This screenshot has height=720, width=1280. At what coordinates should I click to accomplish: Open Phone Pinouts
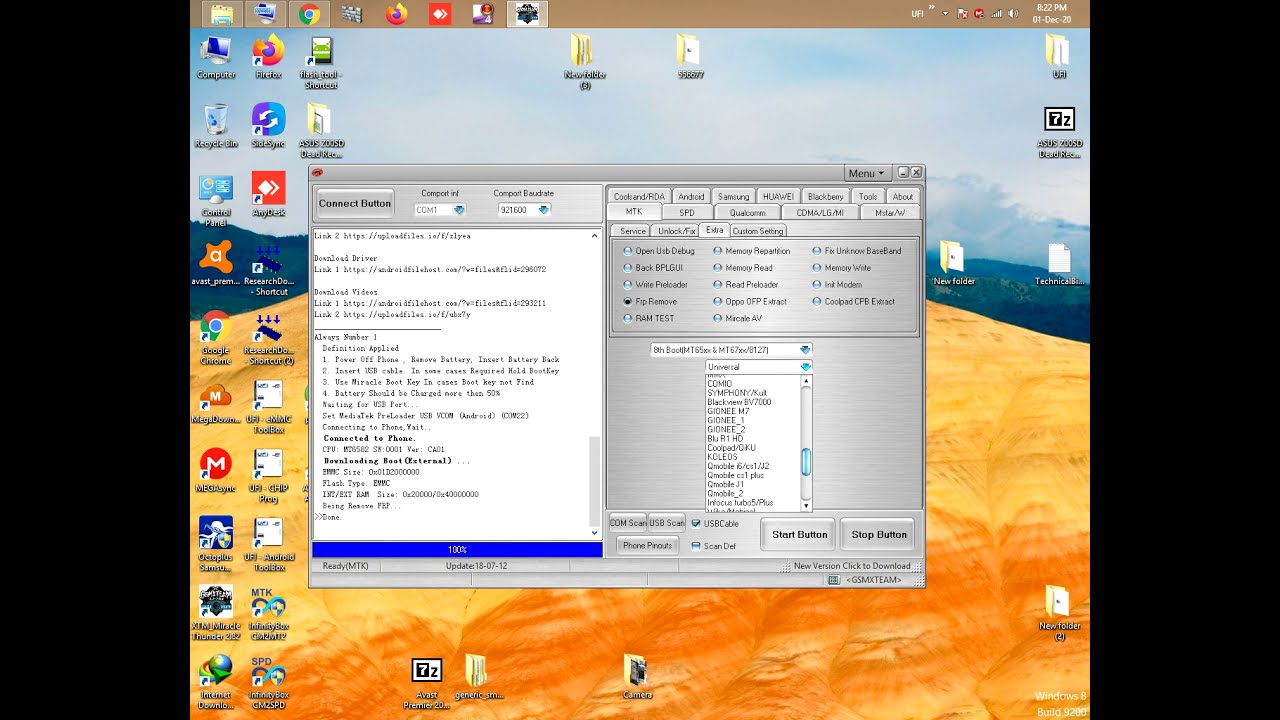point(648,545)
